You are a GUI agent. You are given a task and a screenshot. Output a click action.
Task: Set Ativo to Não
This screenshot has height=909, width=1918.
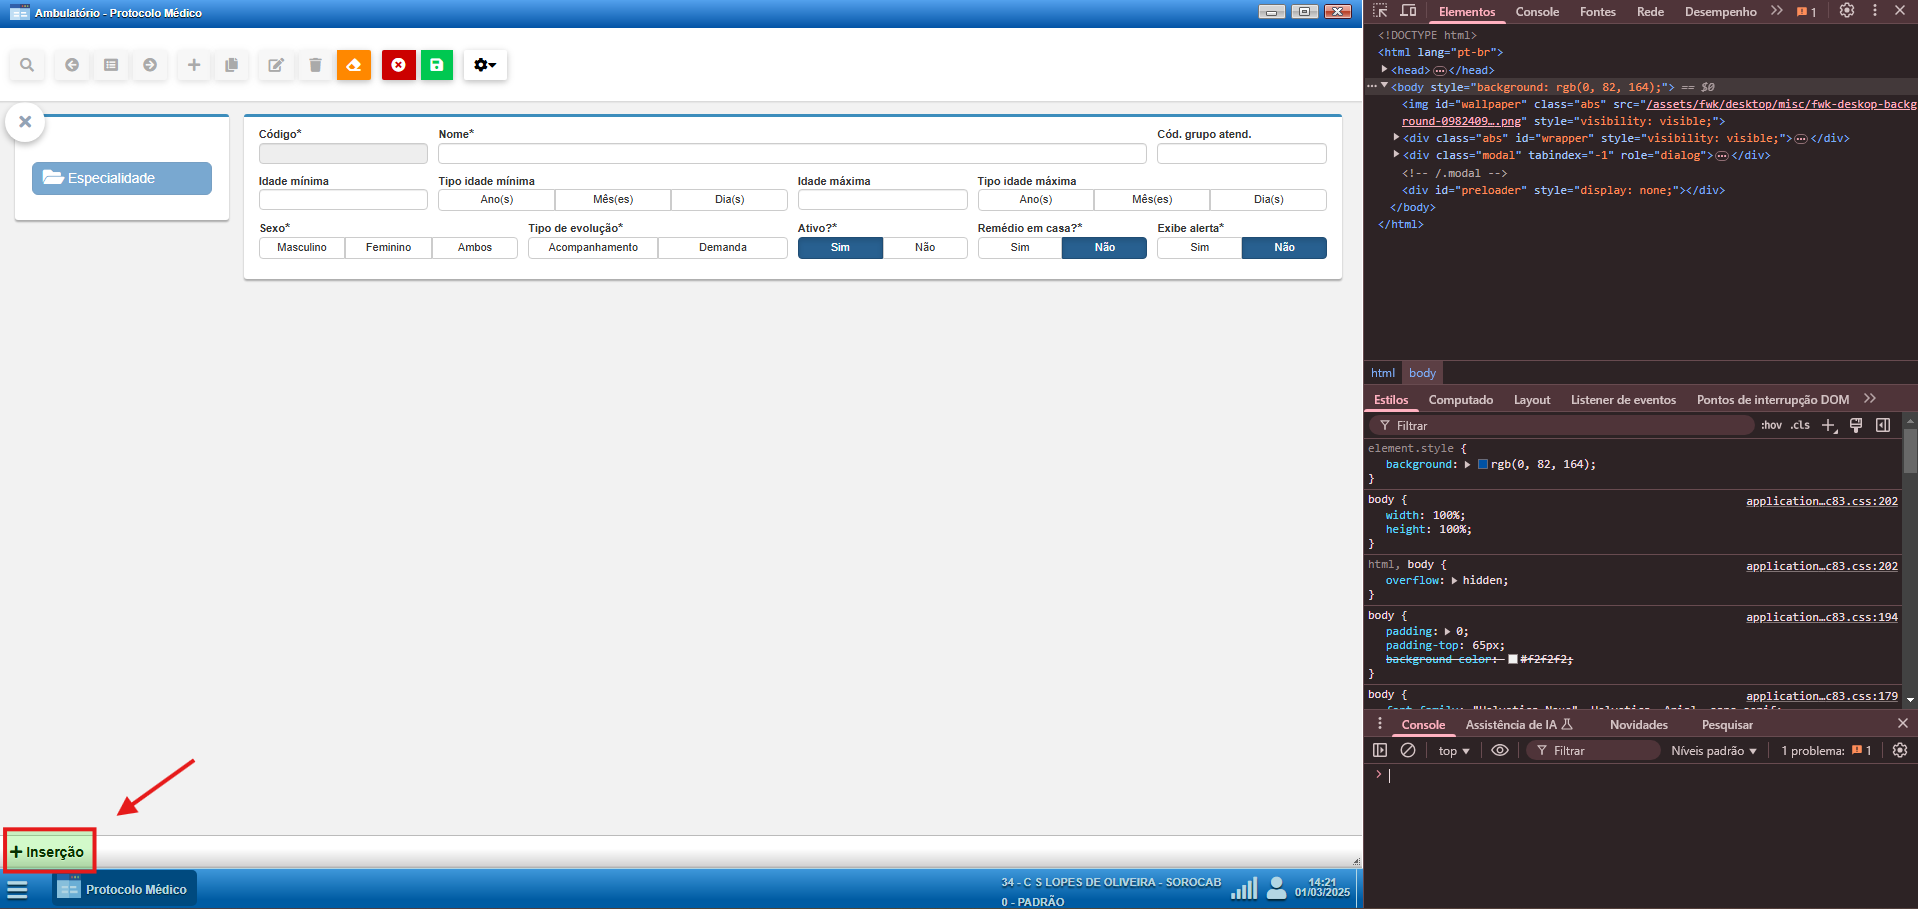click(x=925, y=248)
